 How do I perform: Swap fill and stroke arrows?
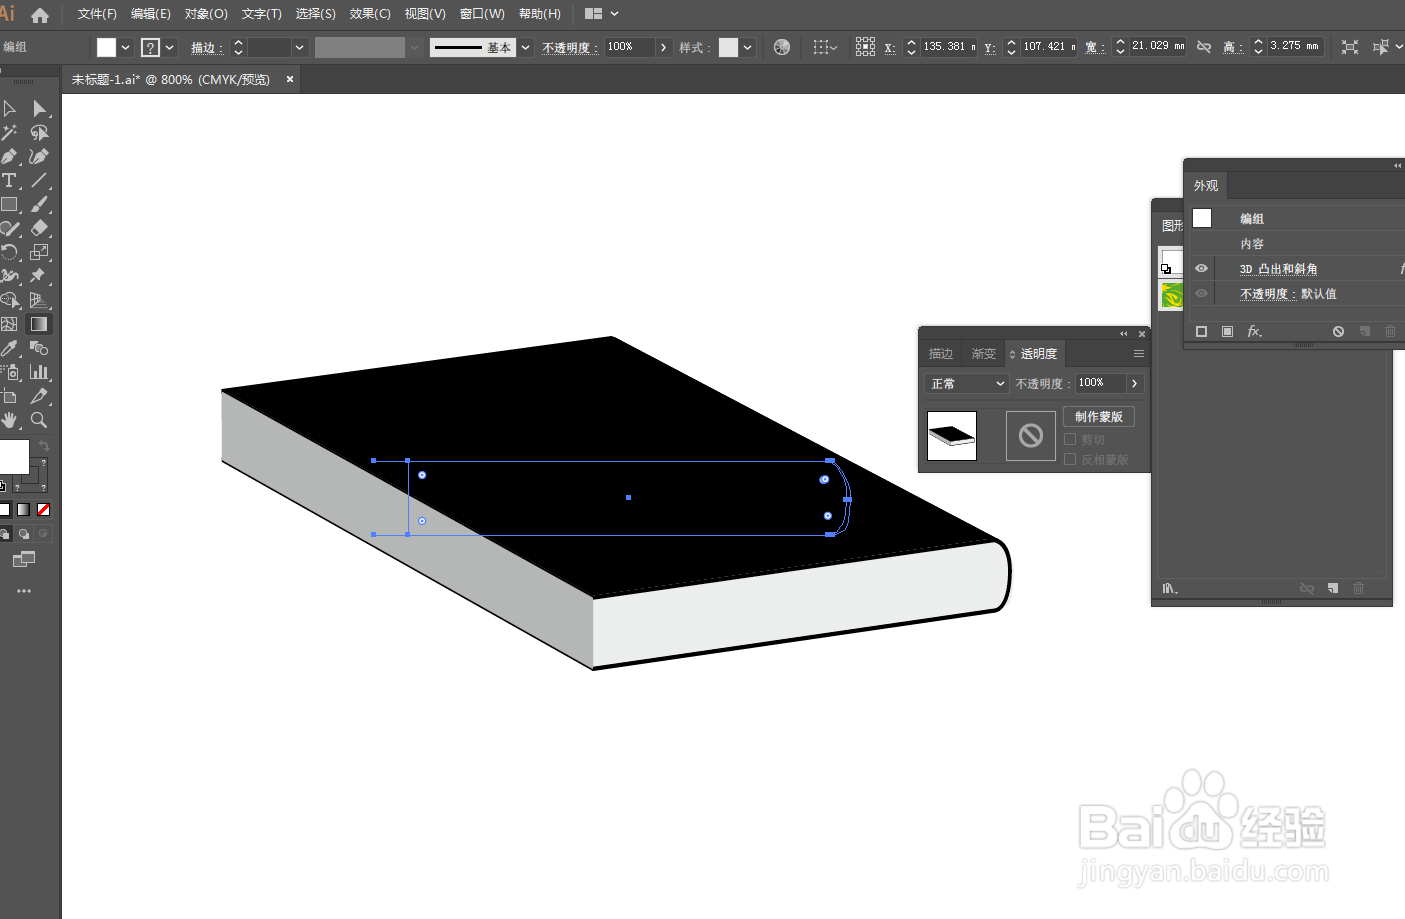click(43, 446)
